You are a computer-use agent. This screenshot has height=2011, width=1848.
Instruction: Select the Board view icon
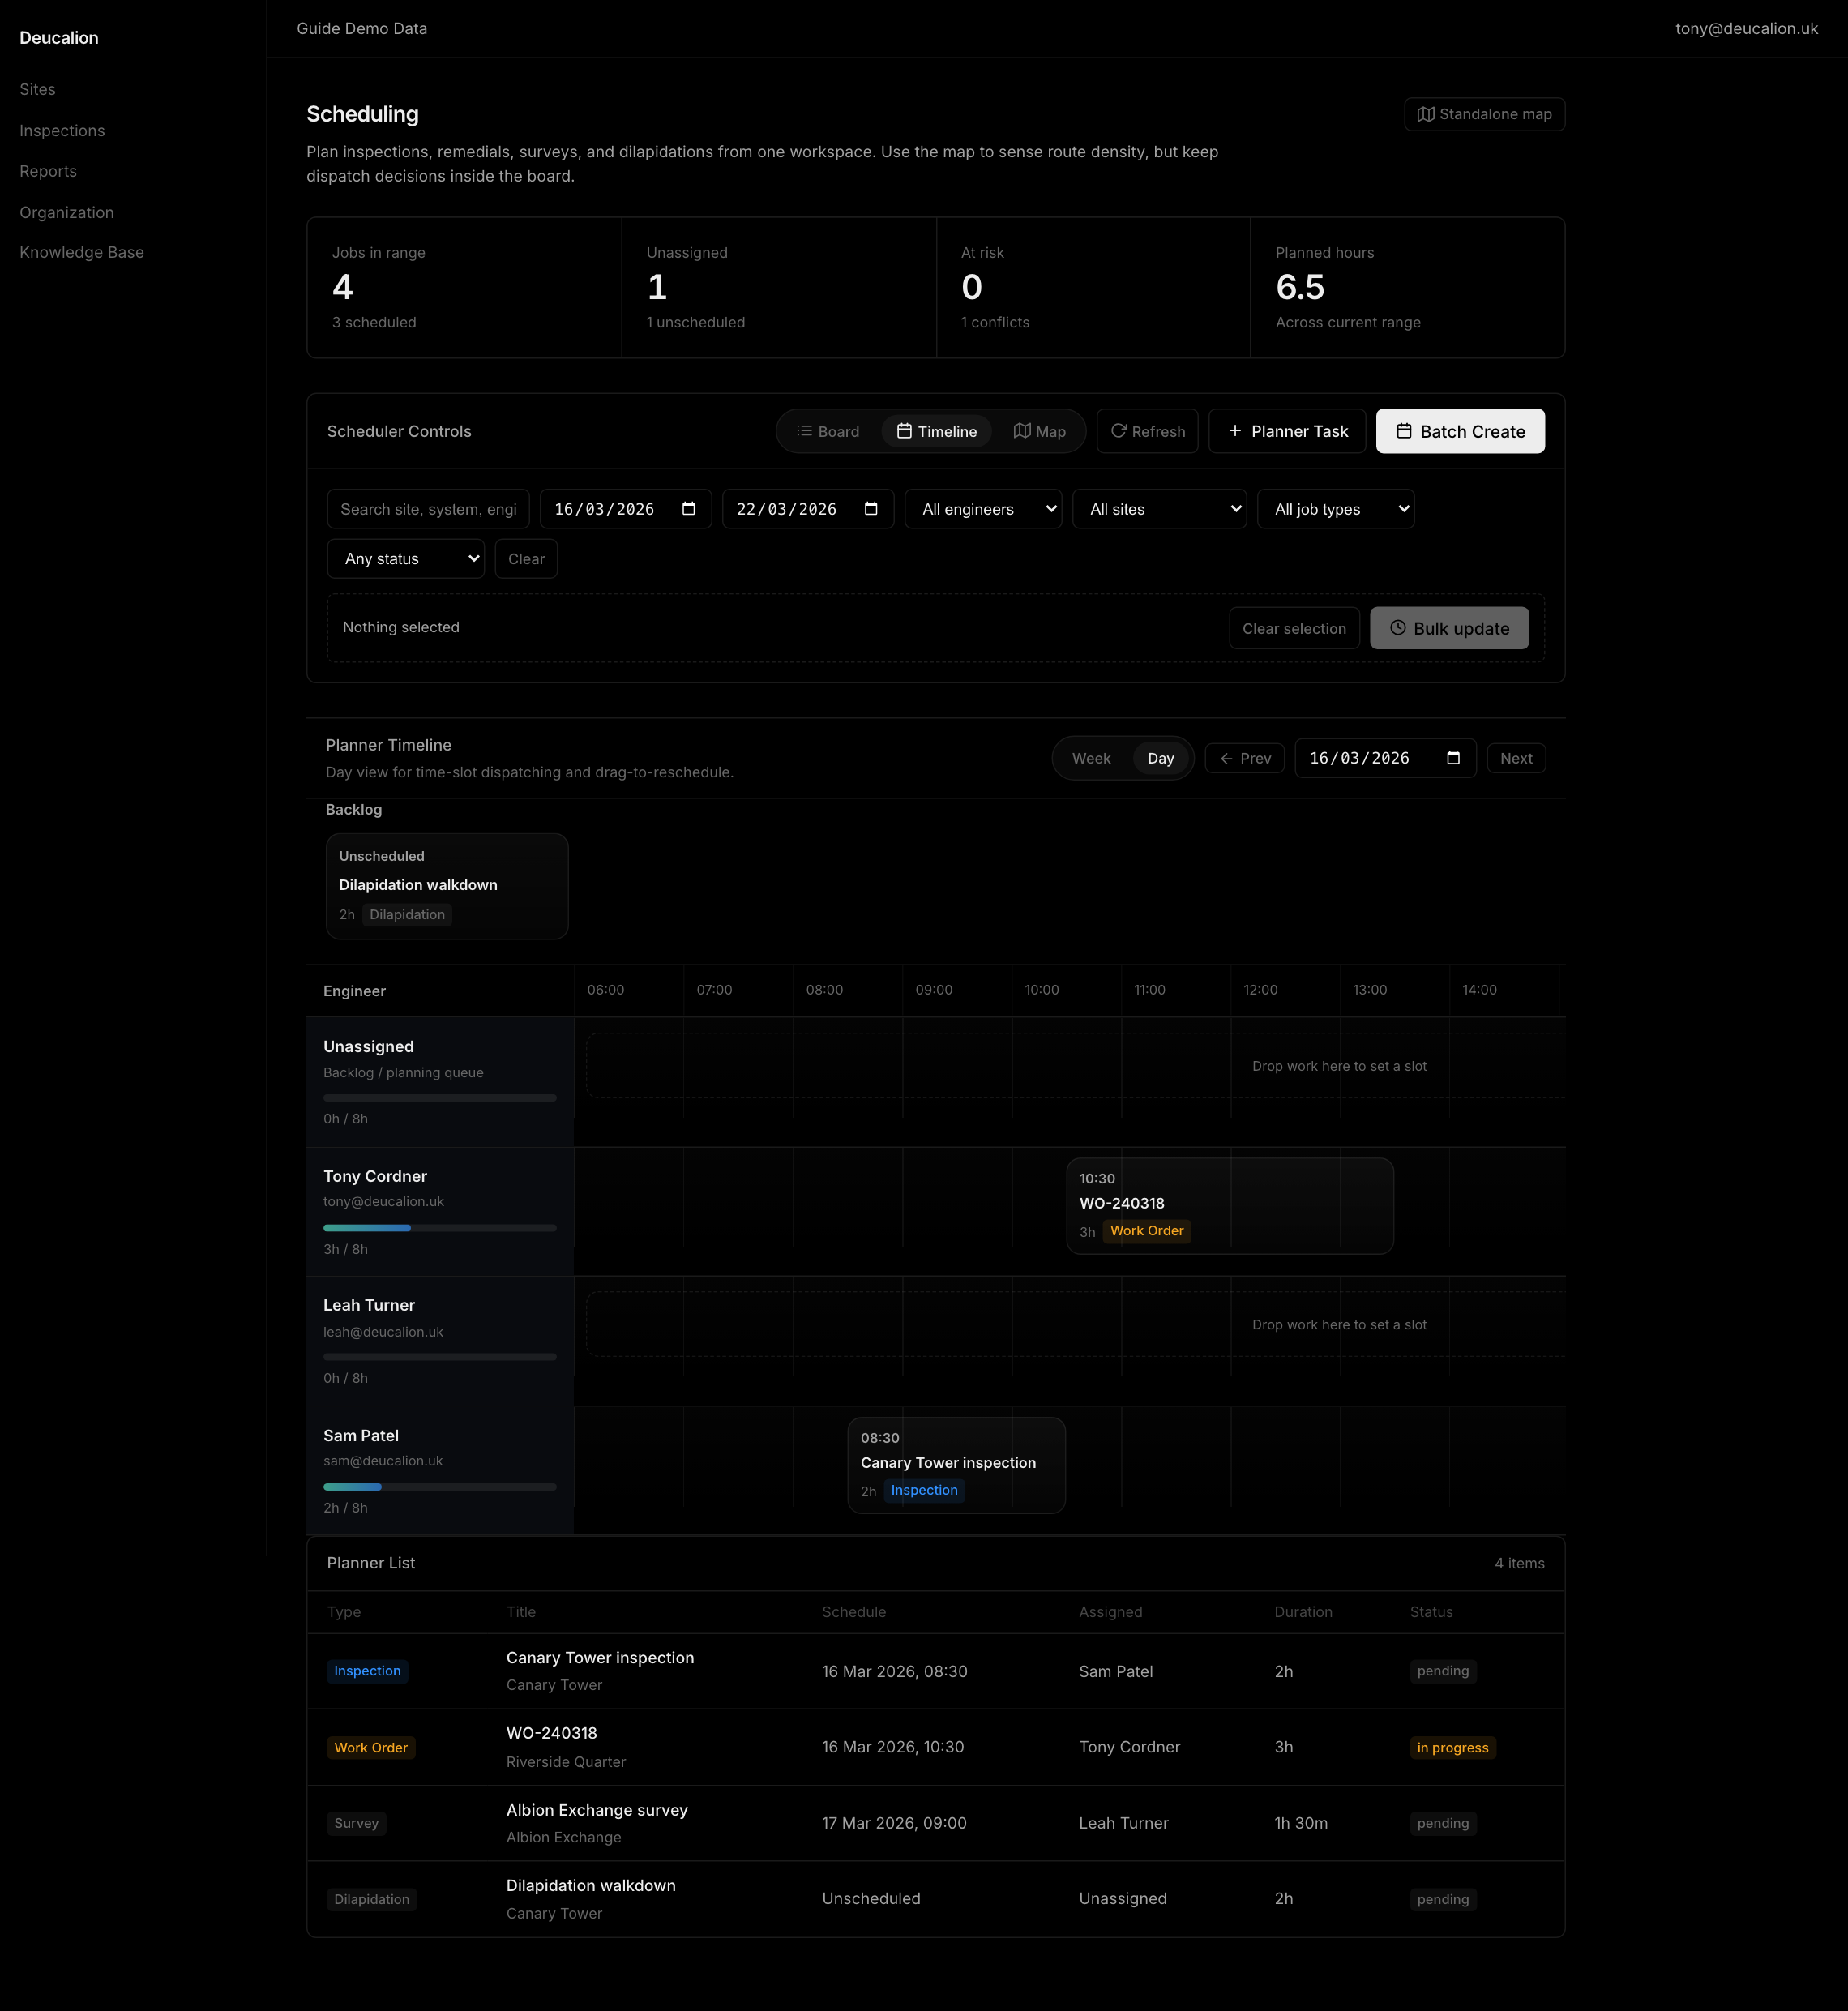click(828, 431)
